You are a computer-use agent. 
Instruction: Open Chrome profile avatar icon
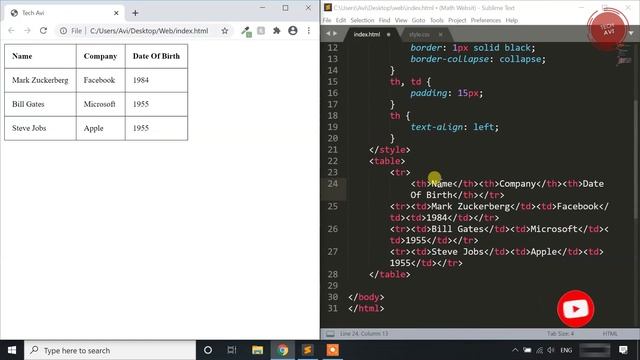(x=293, y=31)
